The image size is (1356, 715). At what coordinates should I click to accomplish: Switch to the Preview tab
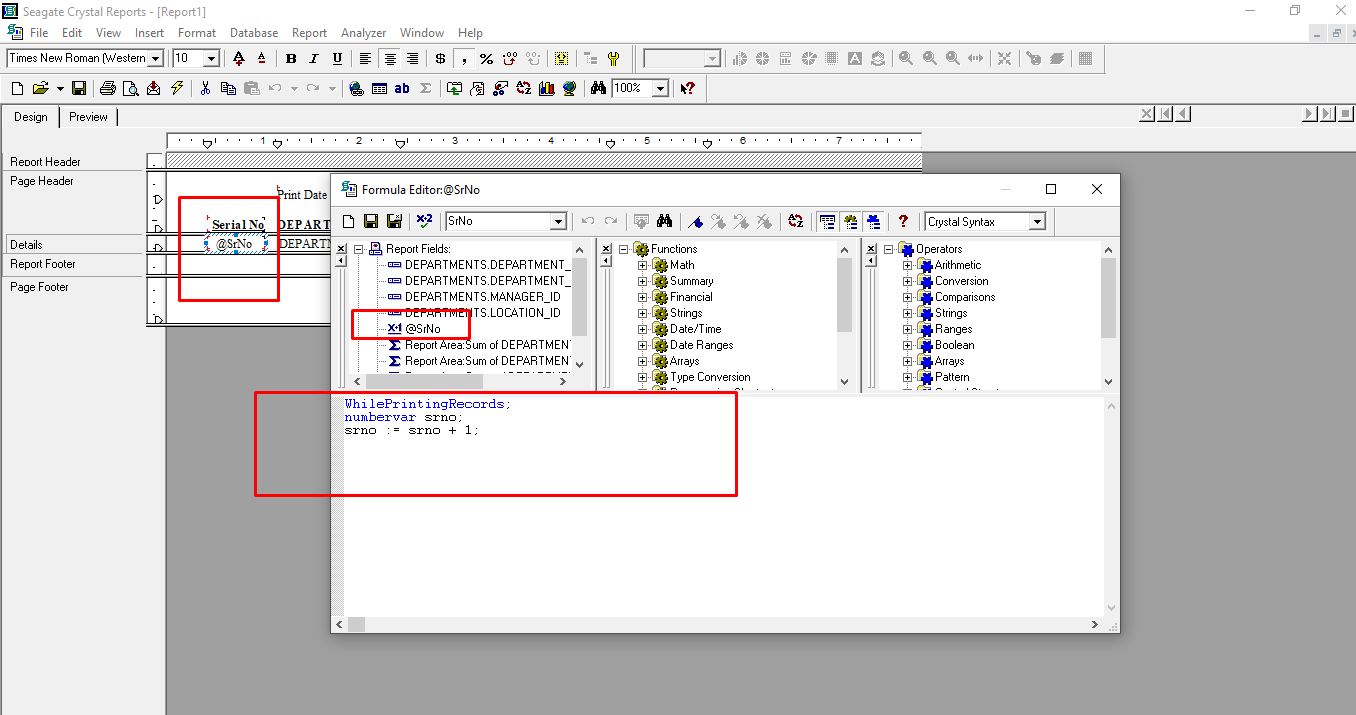point(88,117)
